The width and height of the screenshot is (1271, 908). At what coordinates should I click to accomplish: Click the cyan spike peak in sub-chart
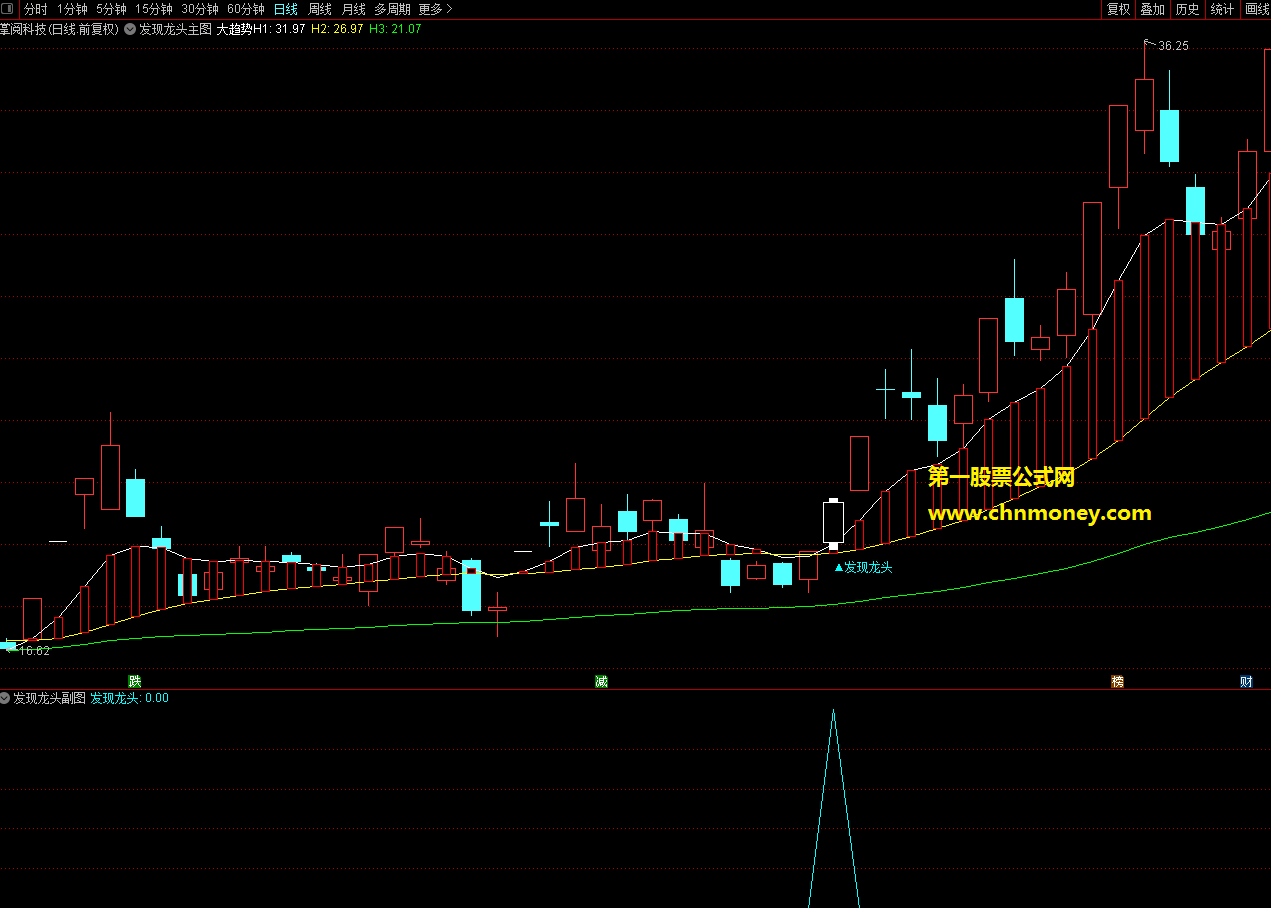pos(833,712)
